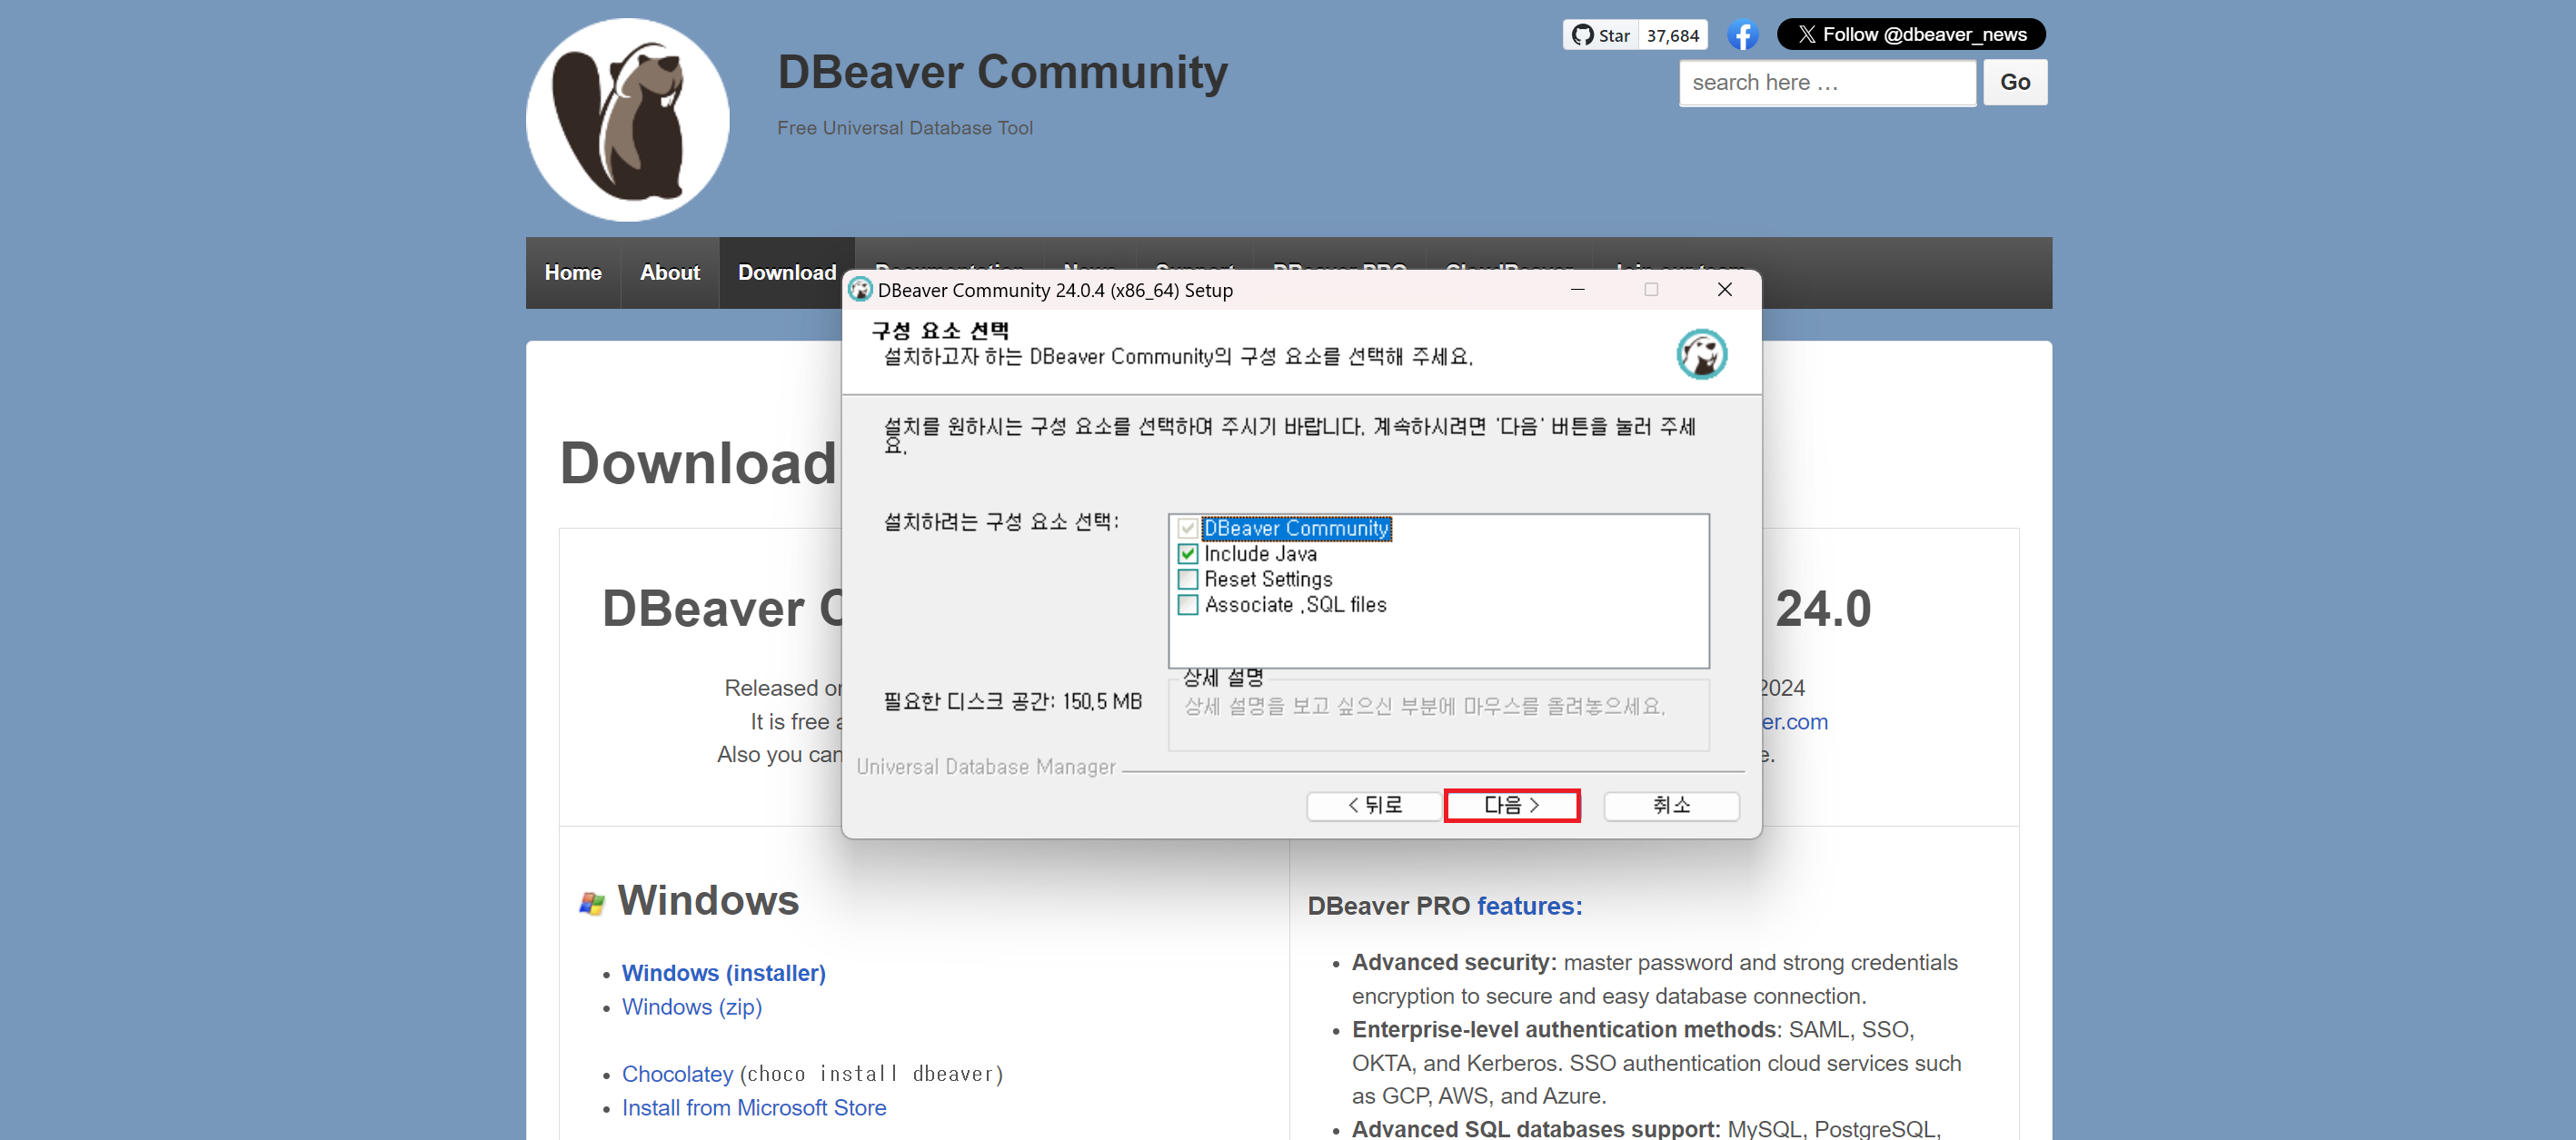Switch to the About page

669,272
